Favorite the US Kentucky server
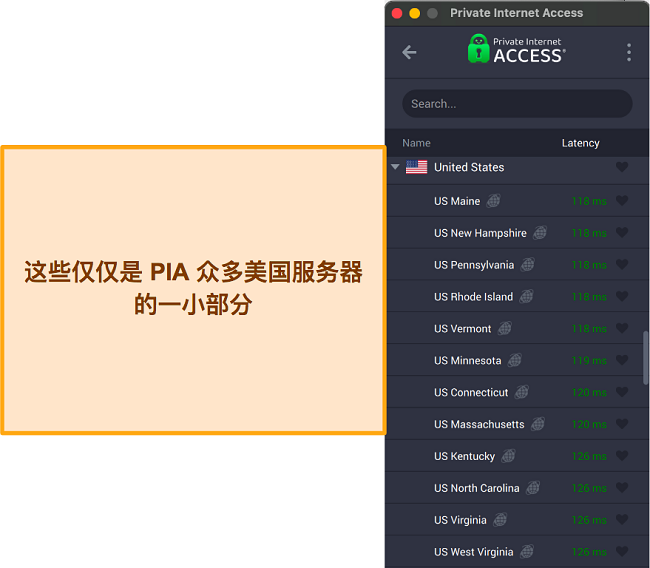This screenshot has width=650, height=568. point(622,456)
